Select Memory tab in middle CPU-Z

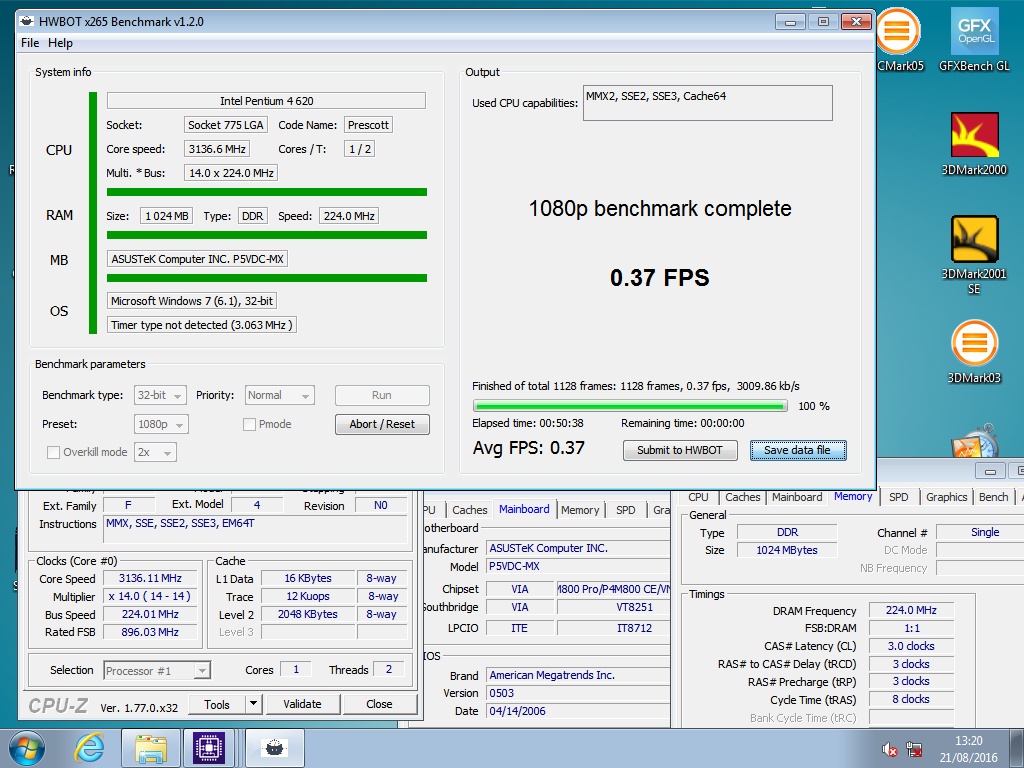point(580,510)
